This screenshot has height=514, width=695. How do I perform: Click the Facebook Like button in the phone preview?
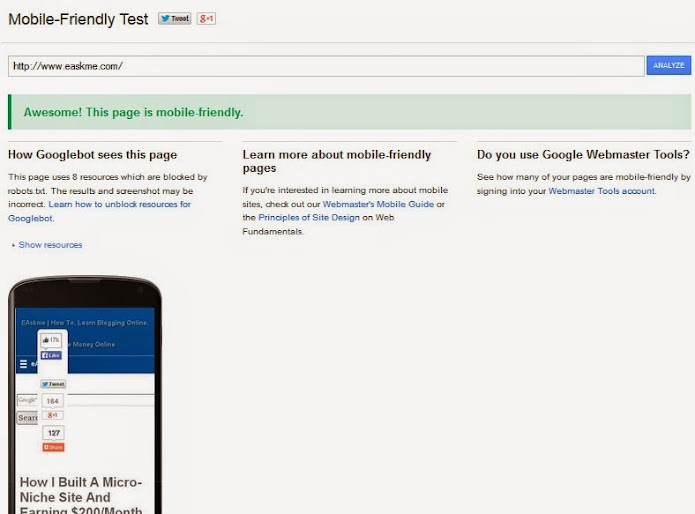tap(51, 355)
